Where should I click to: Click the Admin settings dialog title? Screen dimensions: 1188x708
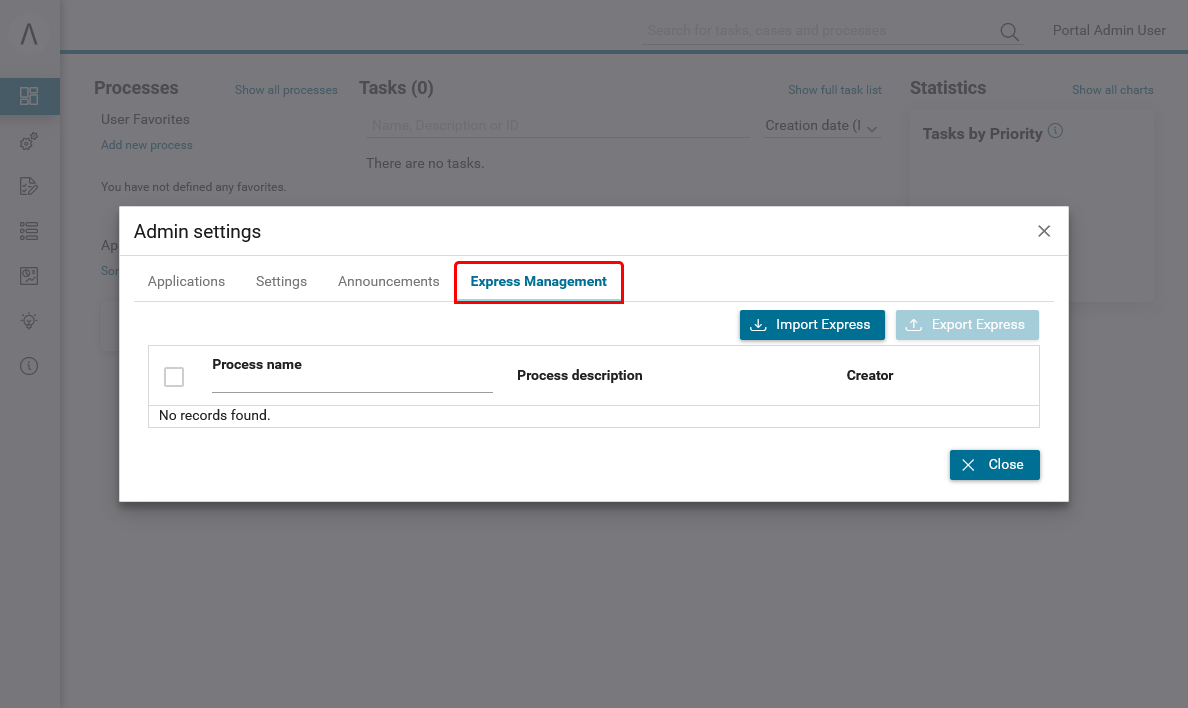click(x=197, y=231)
